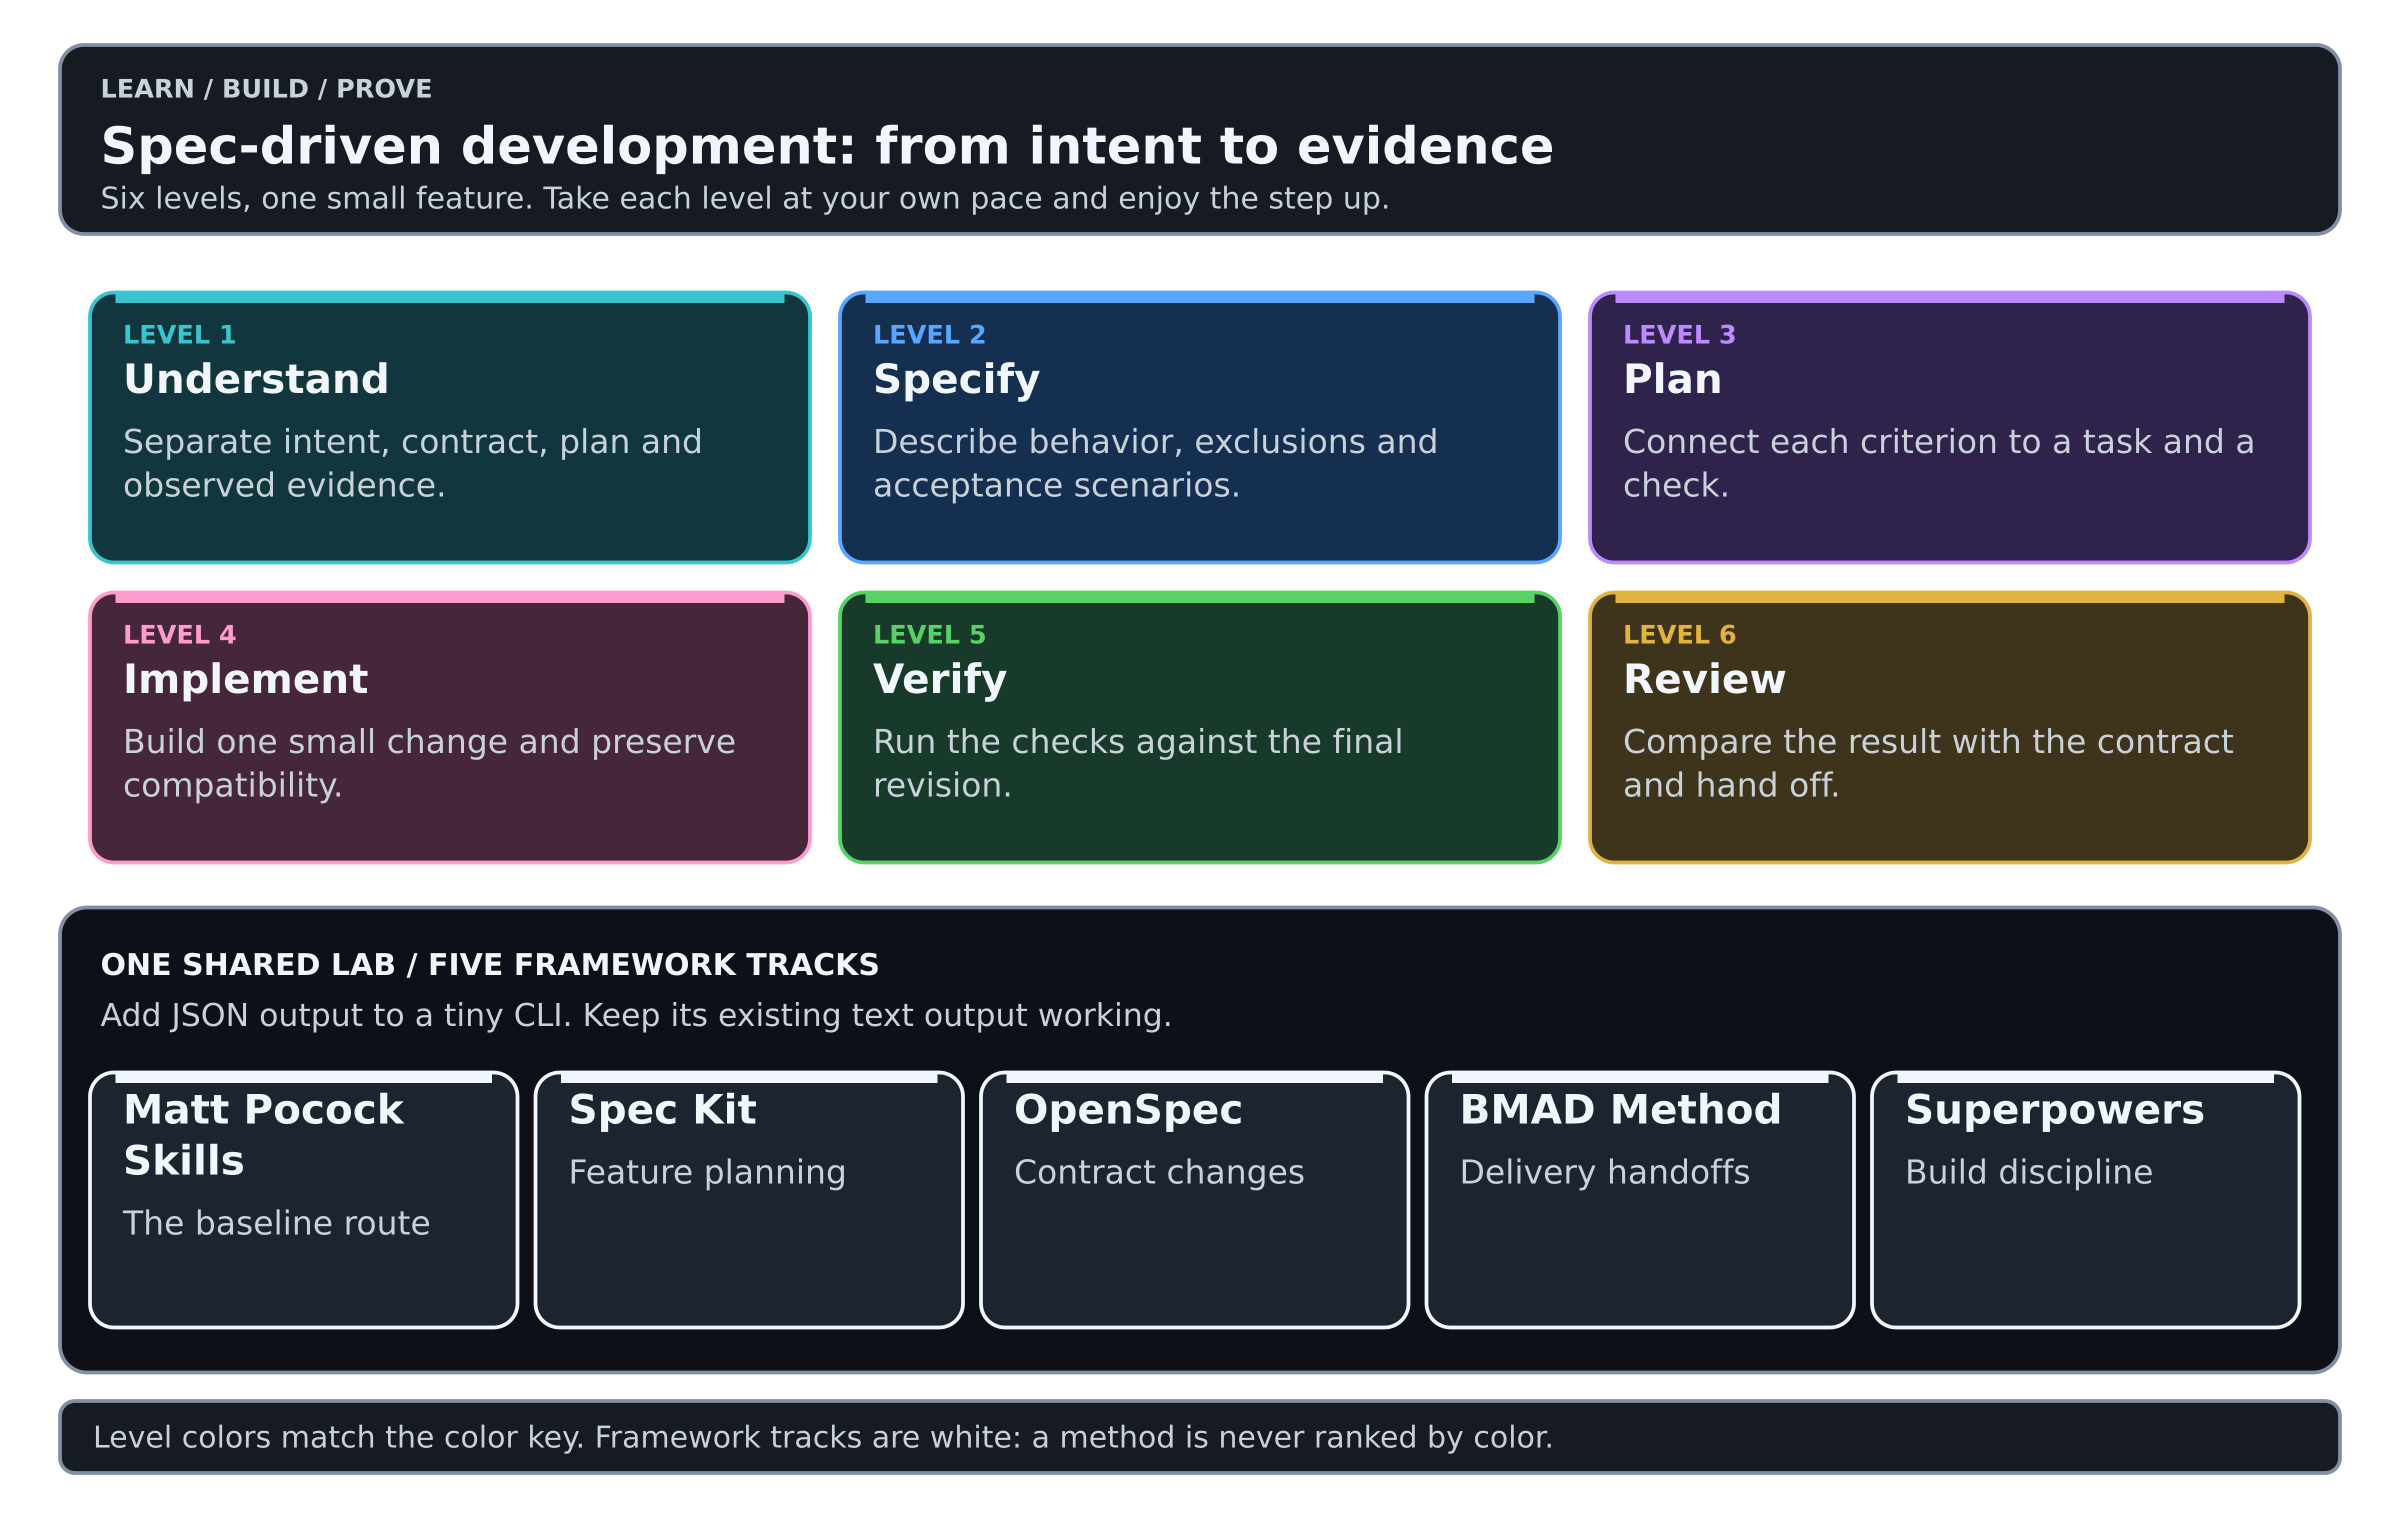
Task: Click 'Separate intent, contract, plan' description
Action: 413,463
